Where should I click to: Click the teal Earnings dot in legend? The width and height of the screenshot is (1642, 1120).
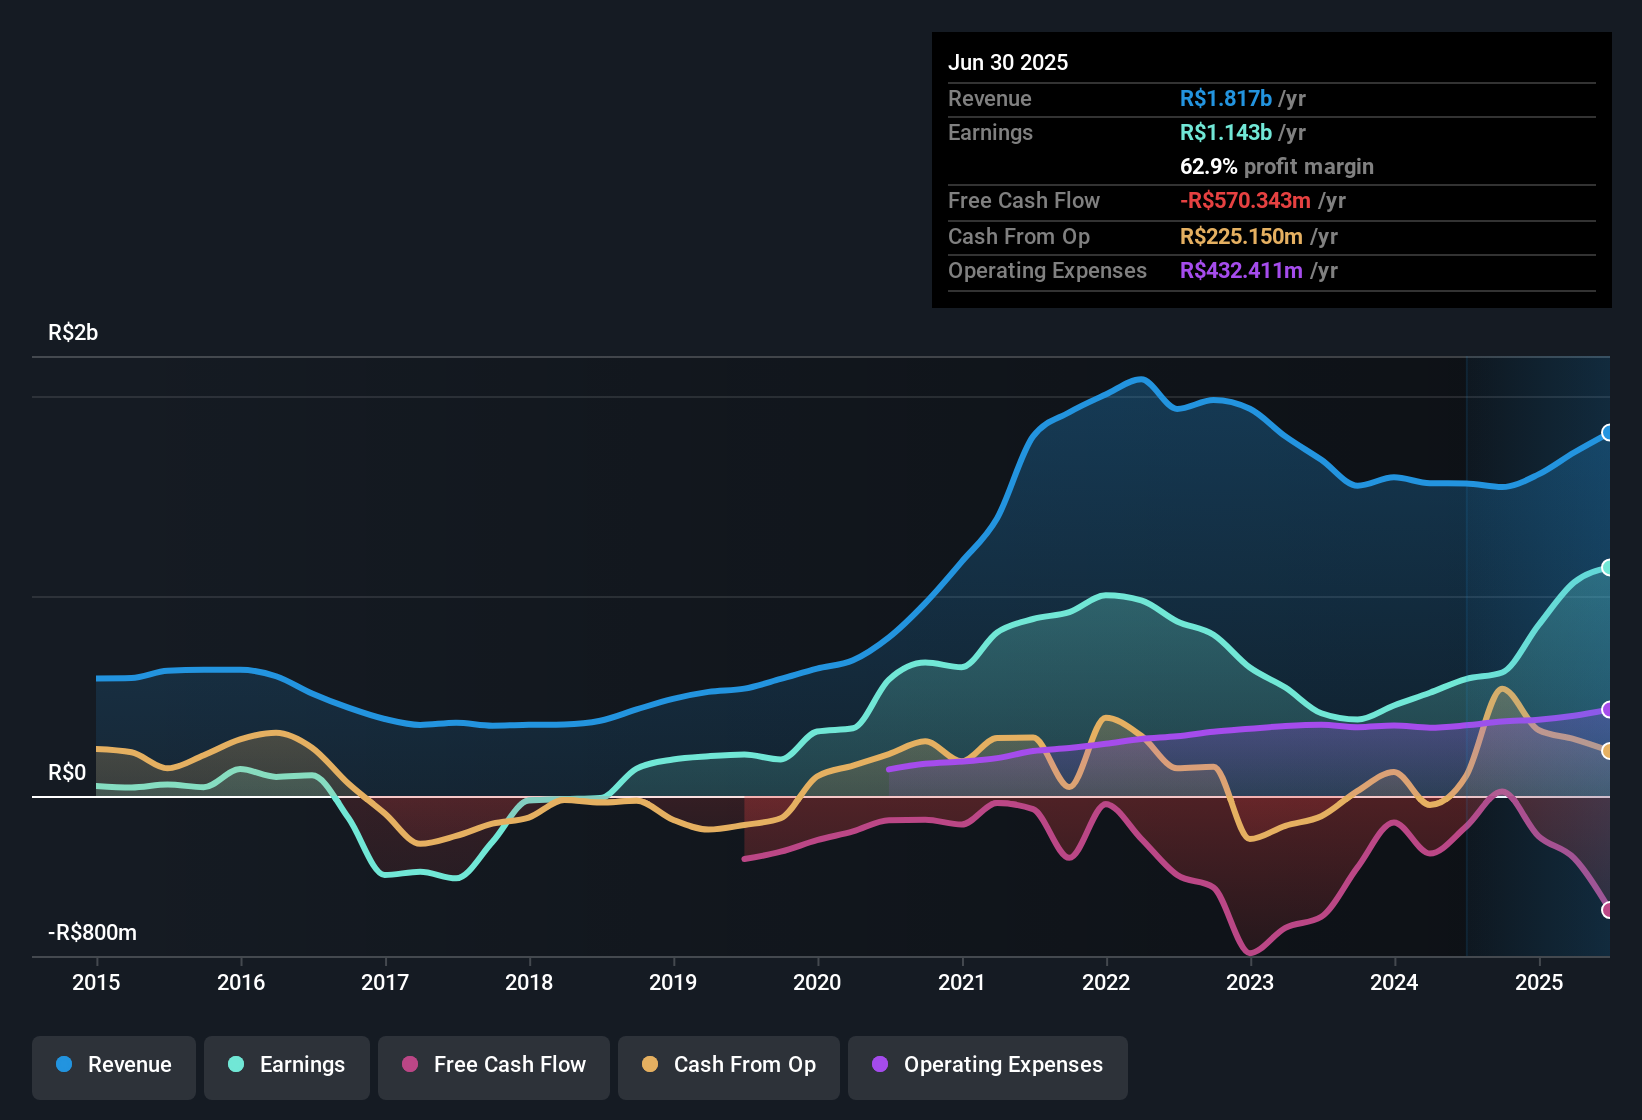coord(236,1065)
